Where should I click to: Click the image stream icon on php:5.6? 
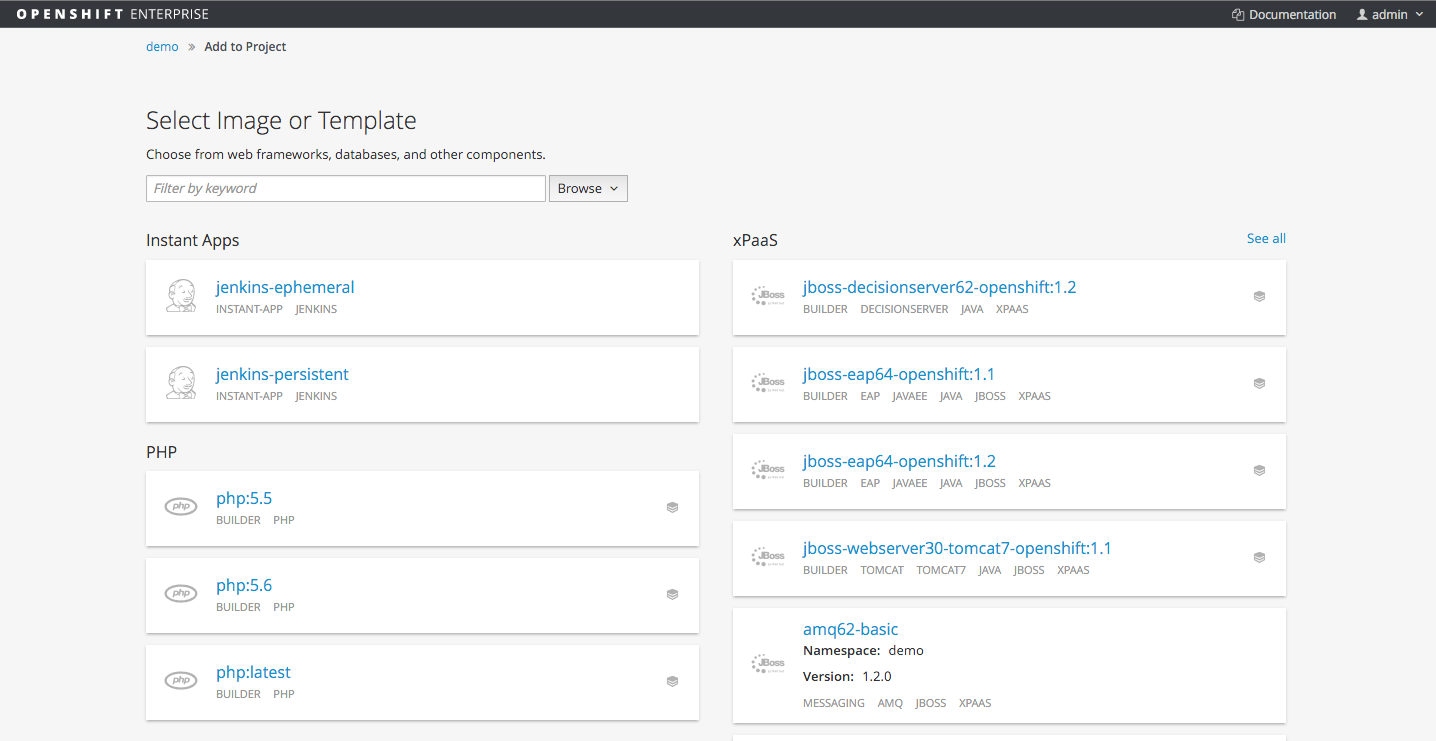click(672, 594)
